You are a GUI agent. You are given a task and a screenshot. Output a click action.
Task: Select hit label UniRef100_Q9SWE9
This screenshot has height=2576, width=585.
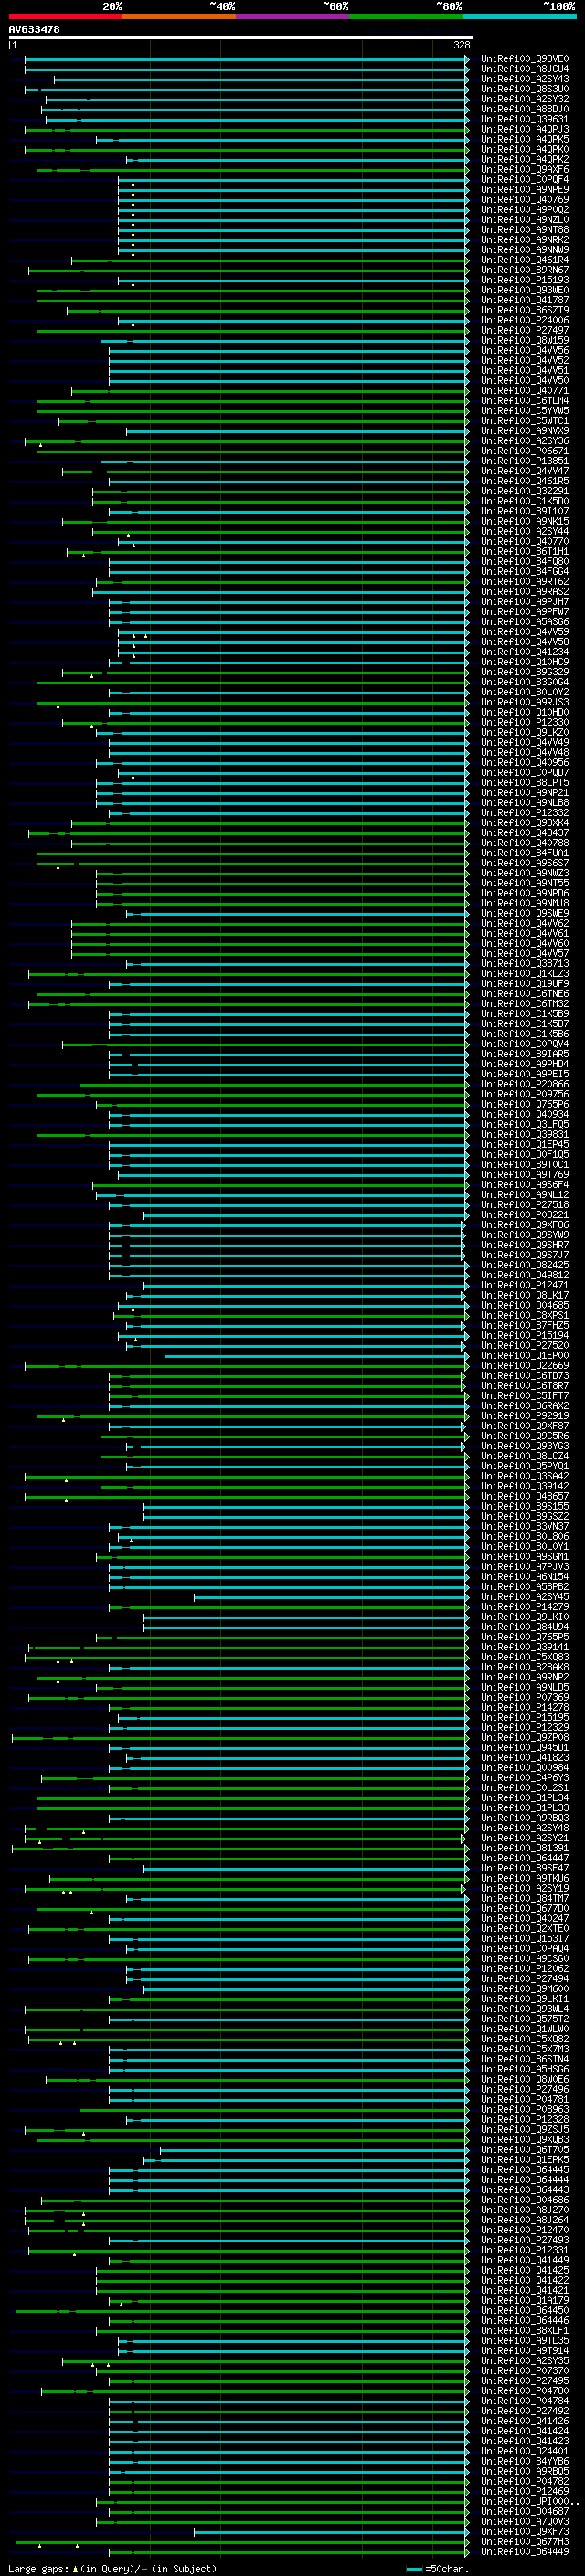[525, 914]
